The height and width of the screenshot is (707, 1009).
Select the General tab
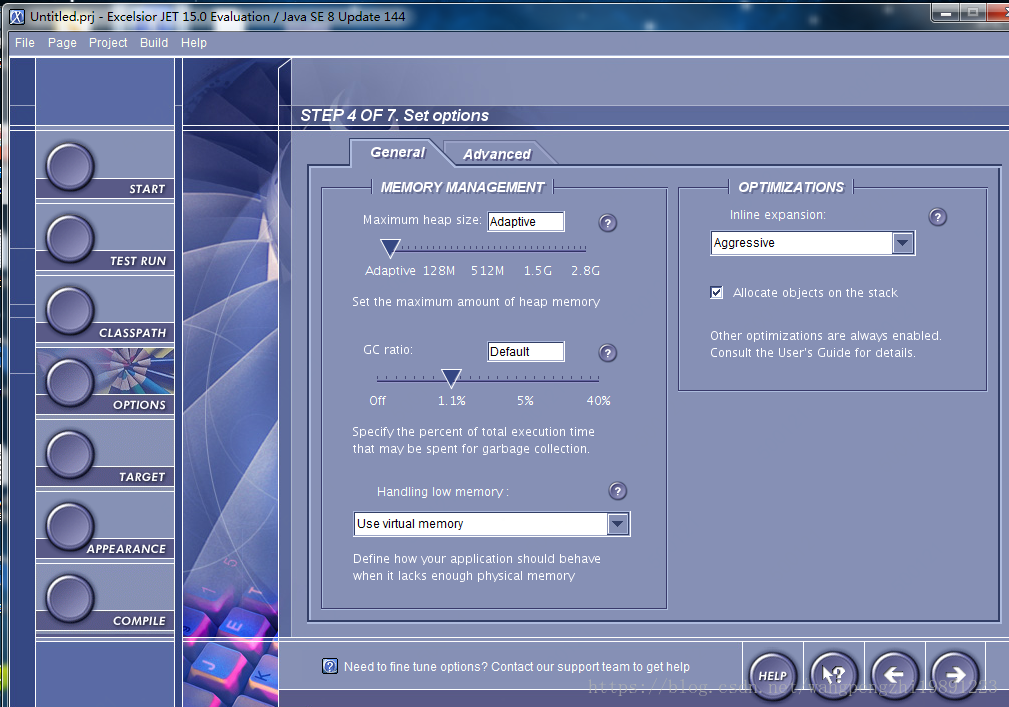397,152
